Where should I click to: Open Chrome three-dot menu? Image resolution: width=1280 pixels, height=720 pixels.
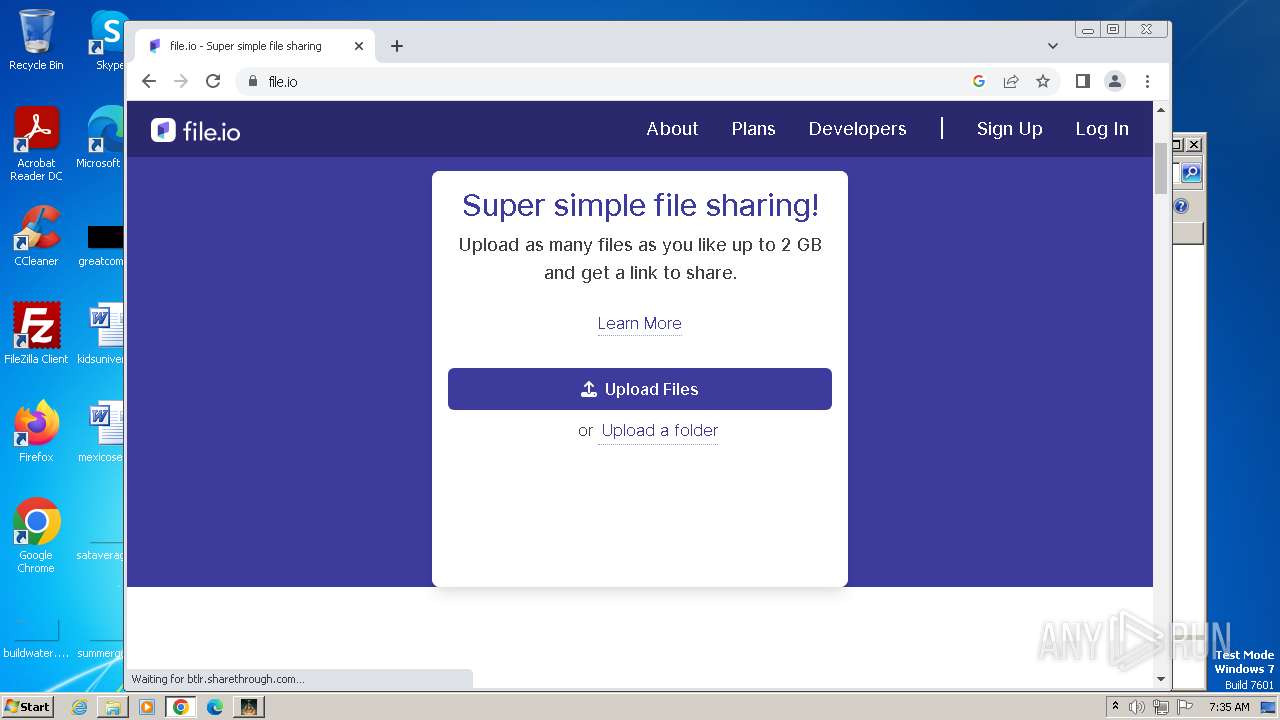click(x=1147, y=81)
